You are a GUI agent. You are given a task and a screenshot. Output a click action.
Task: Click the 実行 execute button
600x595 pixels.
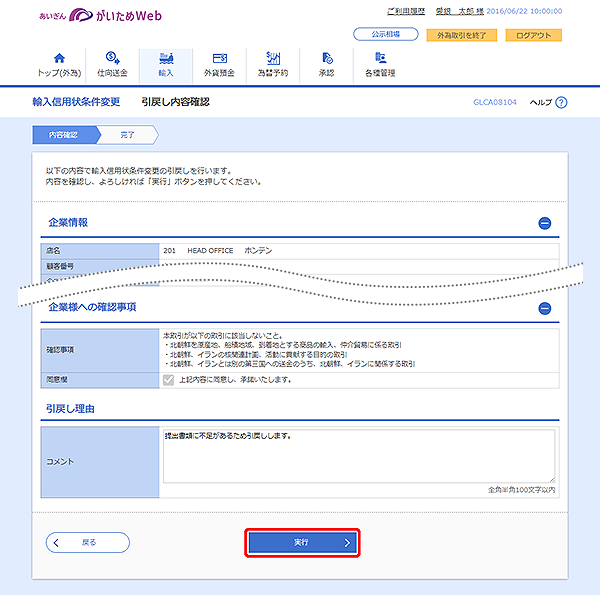(302, 543)
